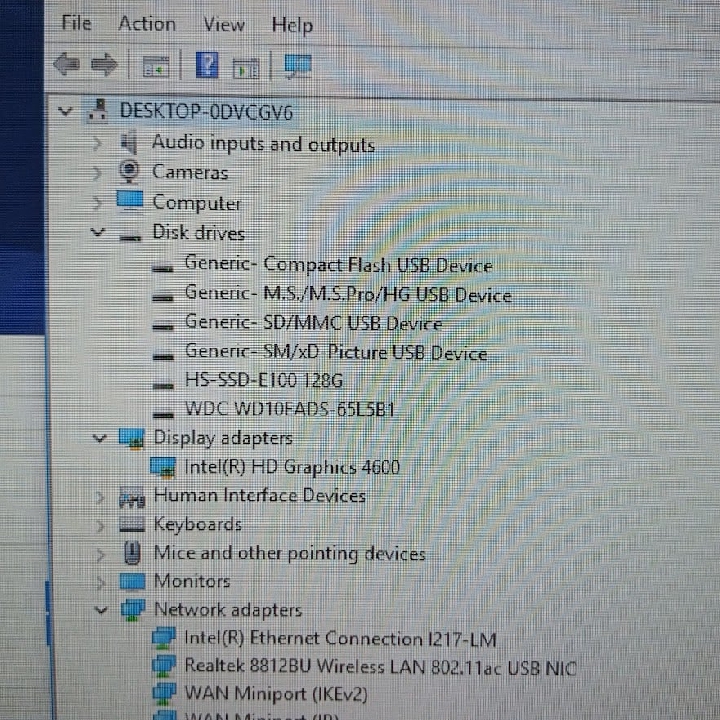Select the WDC WD10EADS-65L5B1 entry
Viewport: 720px width, 720px height.
(x=290, y=409)
